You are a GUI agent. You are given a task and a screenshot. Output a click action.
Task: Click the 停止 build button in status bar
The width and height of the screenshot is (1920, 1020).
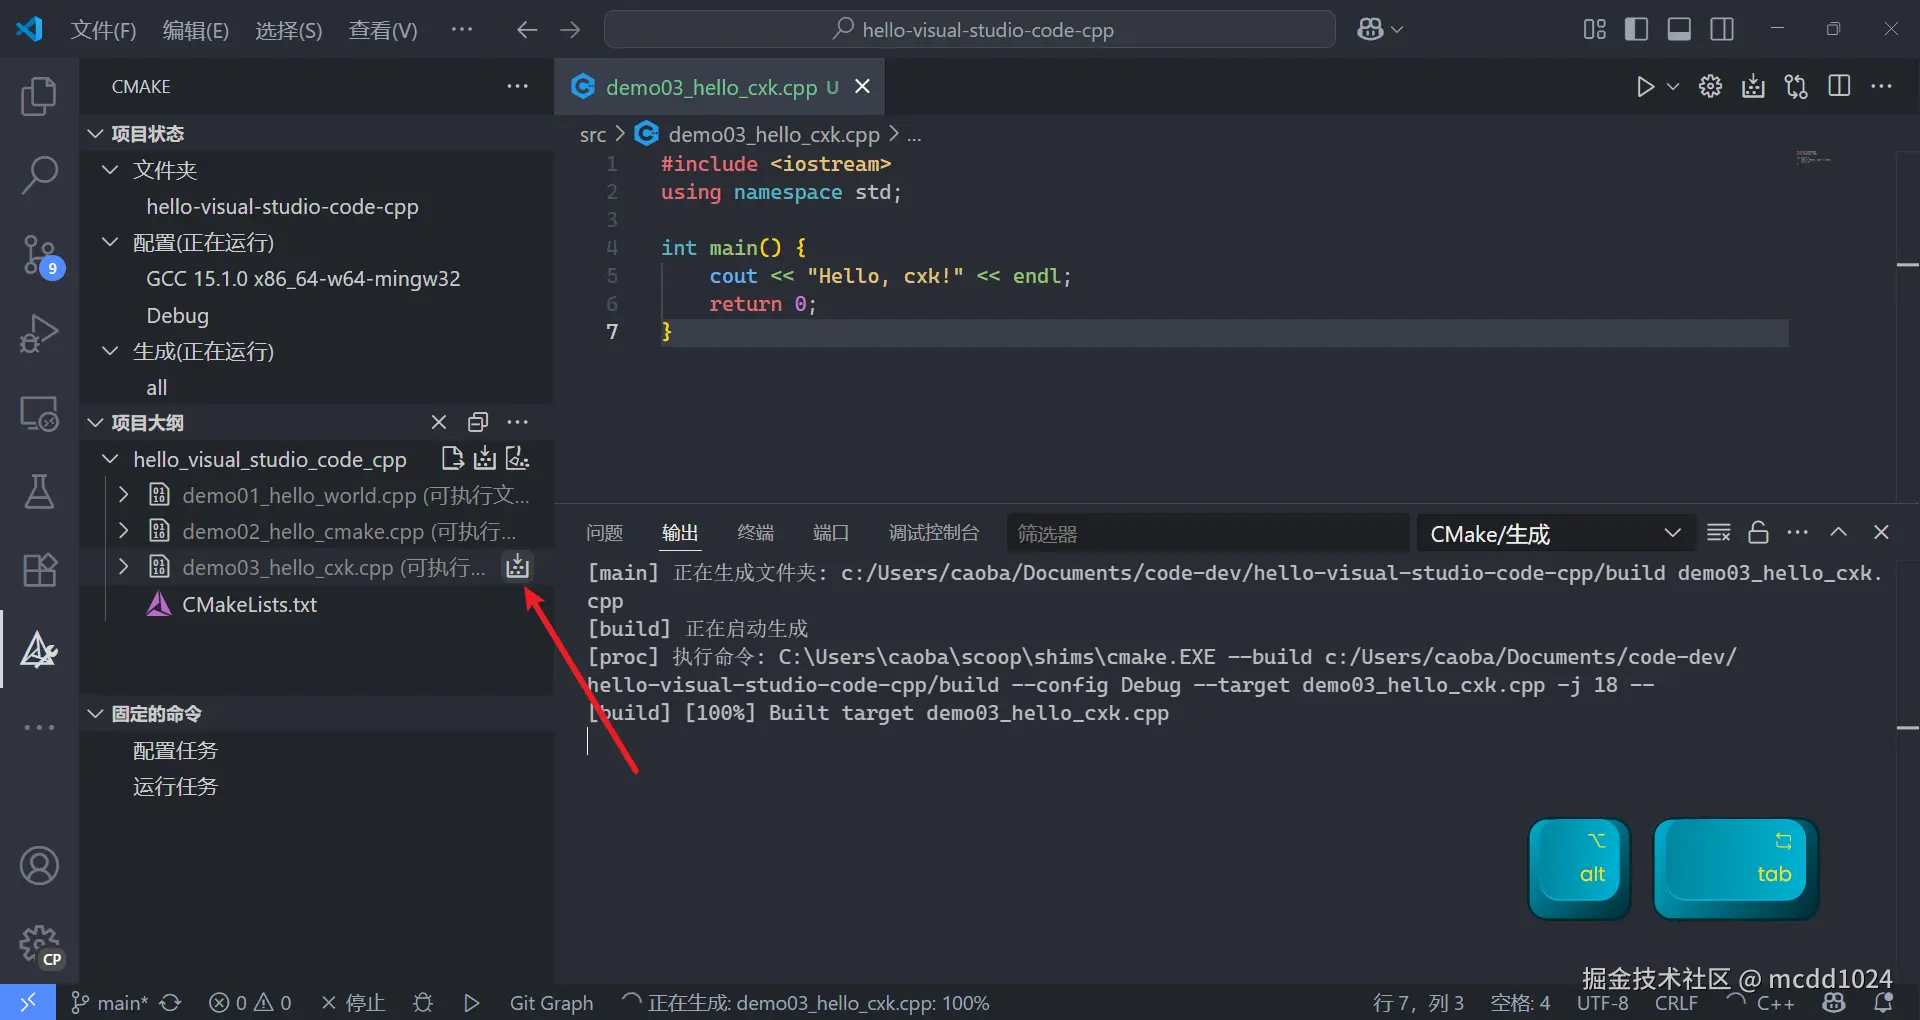(x=353, y=1003)
